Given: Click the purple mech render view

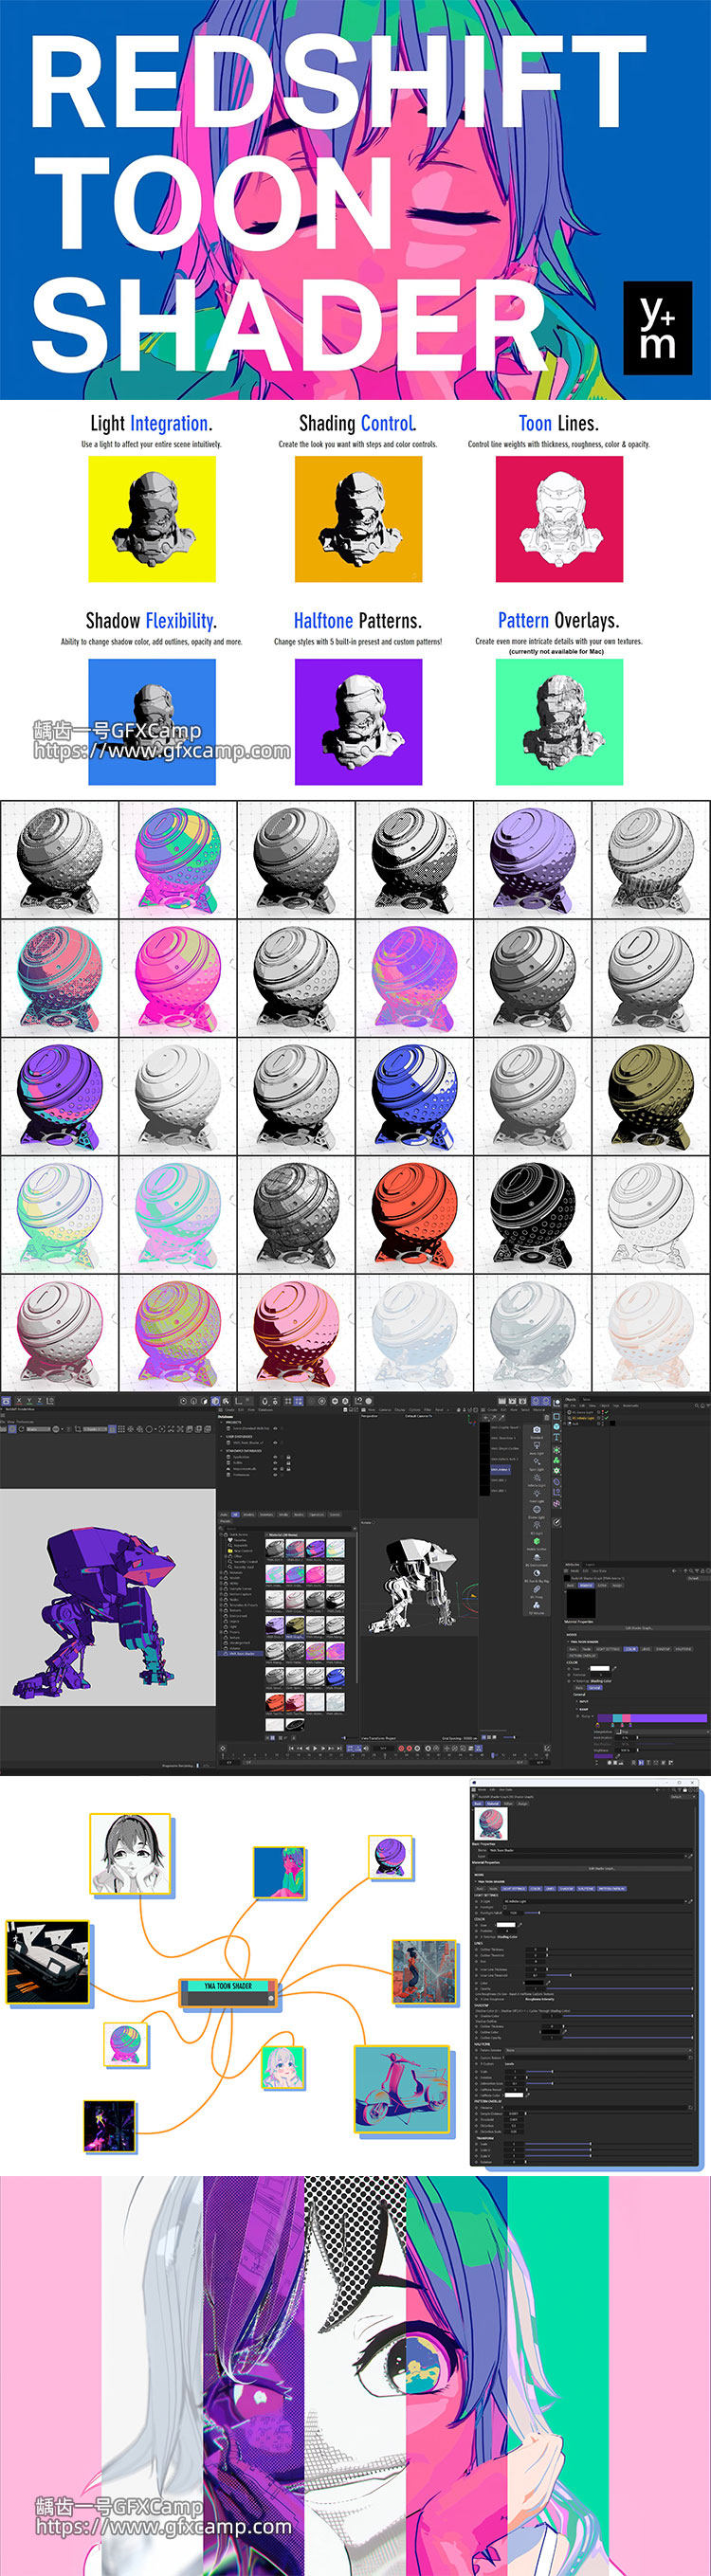Looking at the screenshot, I should [x=108, y=1597].
